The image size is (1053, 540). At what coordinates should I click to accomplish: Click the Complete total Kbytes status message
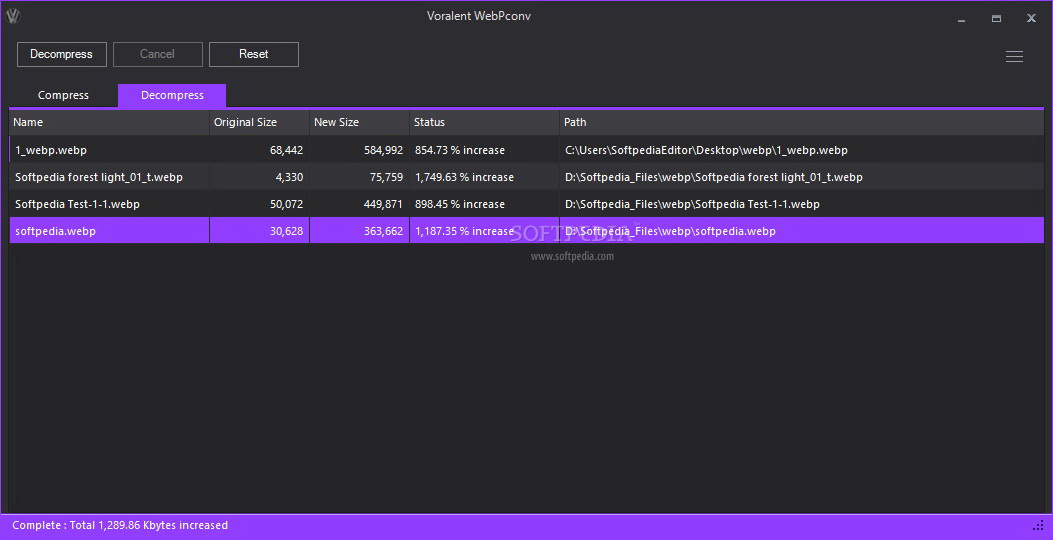click(x=120, y=525)
